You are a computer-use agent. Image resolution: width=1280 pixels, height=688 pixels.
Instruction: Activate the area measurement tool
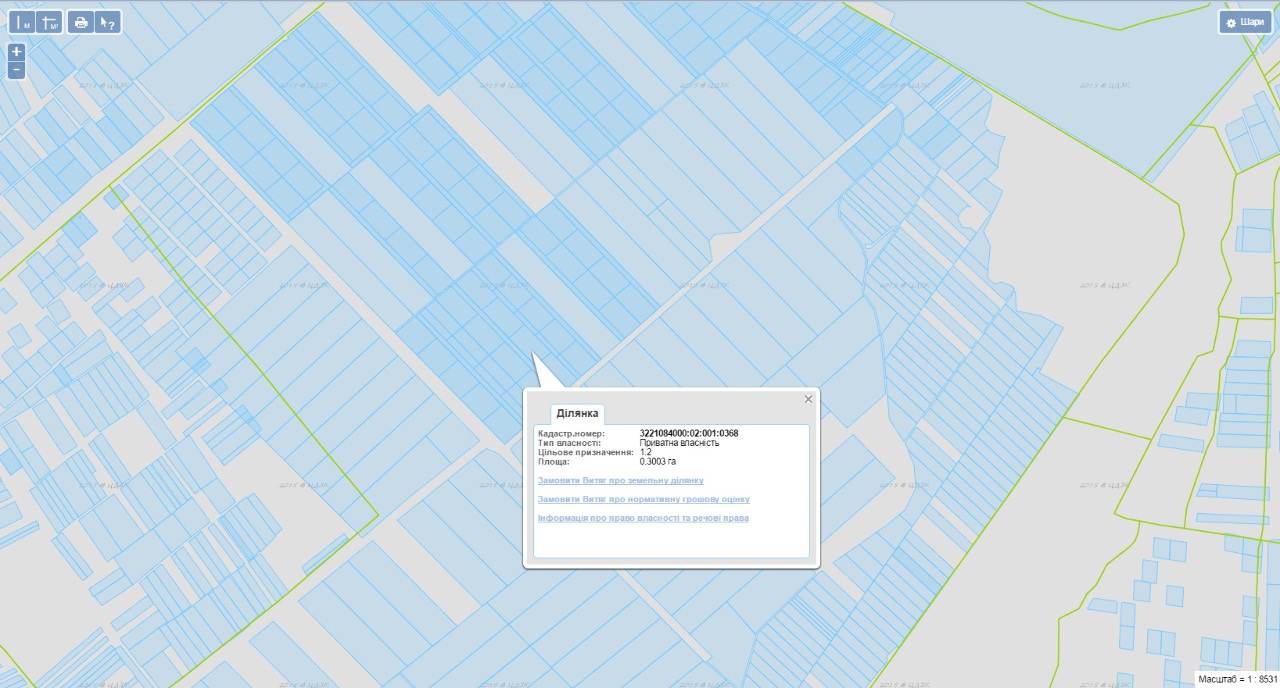click(49, 22)
